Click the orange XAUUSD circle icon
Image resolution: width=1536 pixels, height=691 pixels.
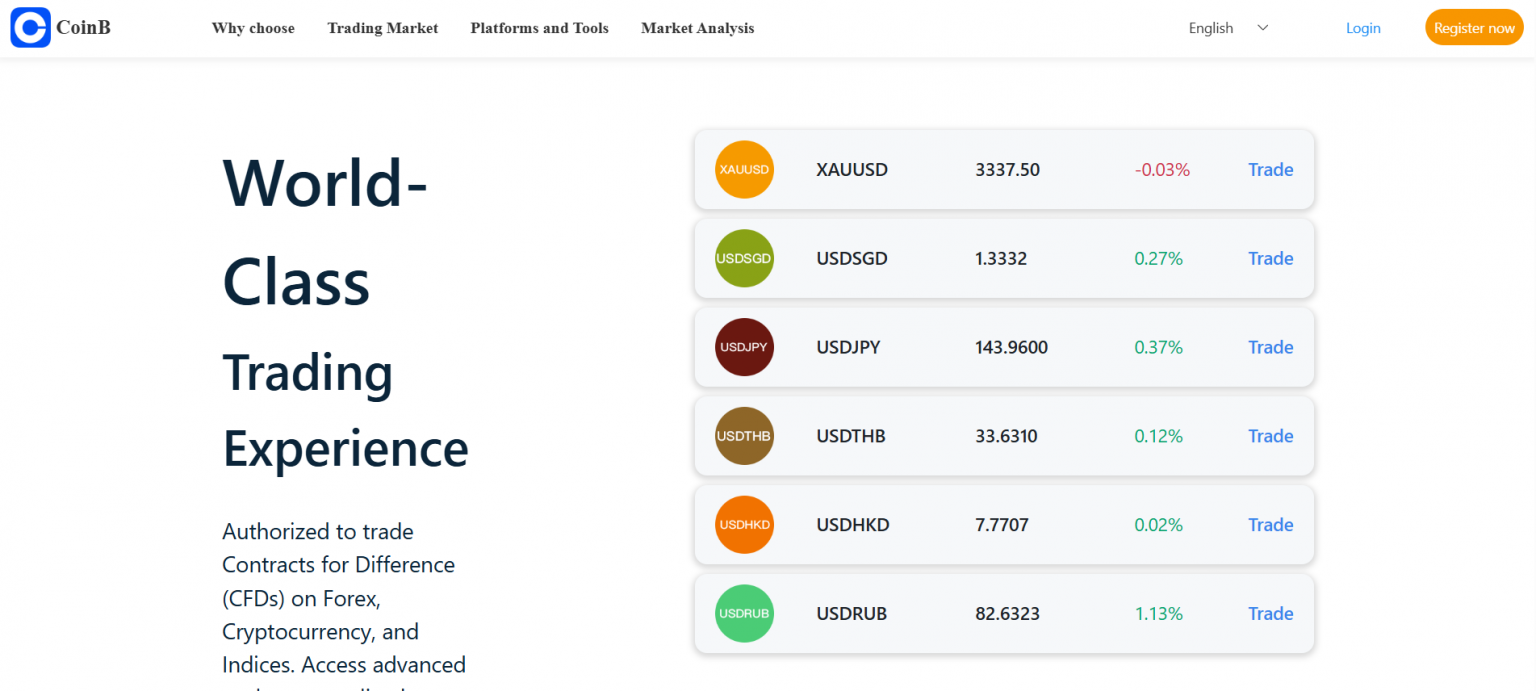744,170
